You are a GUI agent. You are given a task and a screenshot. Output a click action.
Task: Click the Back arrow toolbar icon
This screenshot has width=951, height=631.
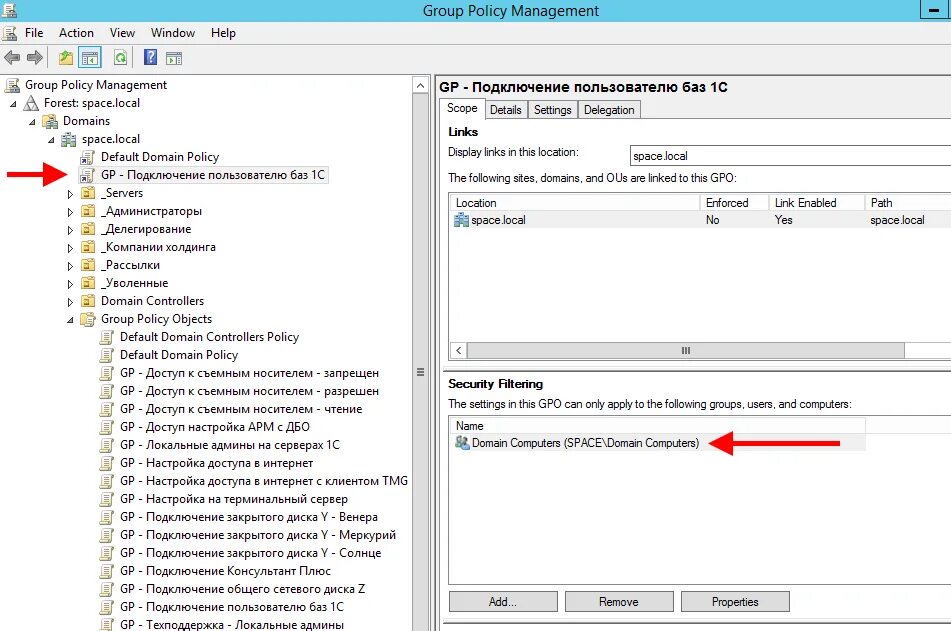(x=12, y=58)
